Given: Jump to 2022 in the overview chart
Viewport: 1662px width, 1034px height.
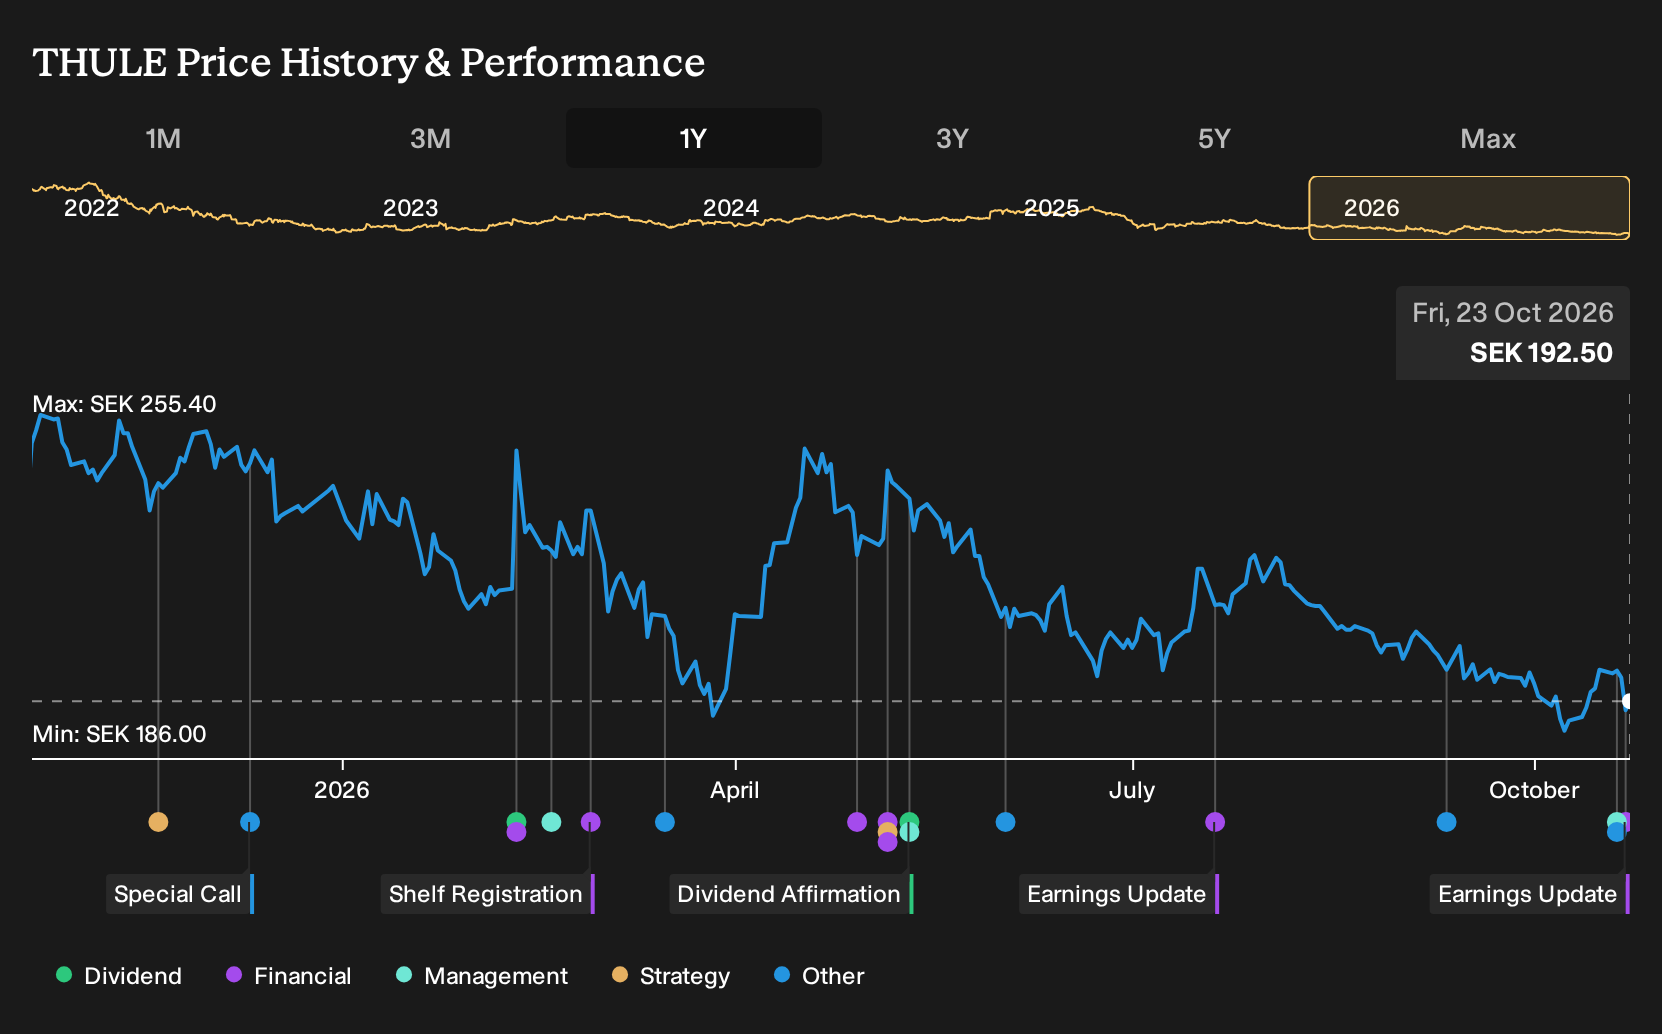Looking at the screenshot, I should tap(91, 208).
